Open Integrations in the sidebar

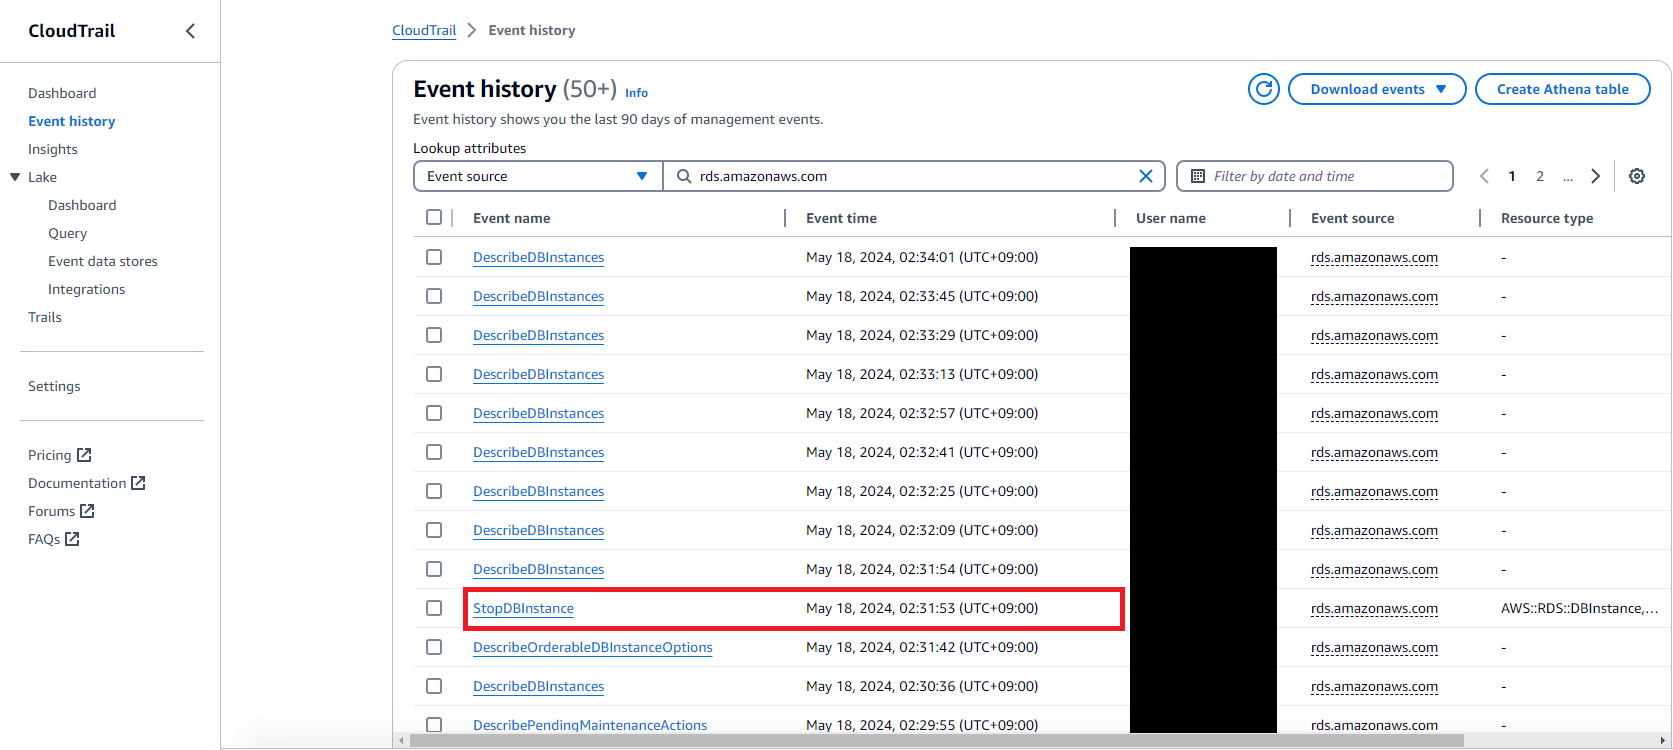(87, 289)
